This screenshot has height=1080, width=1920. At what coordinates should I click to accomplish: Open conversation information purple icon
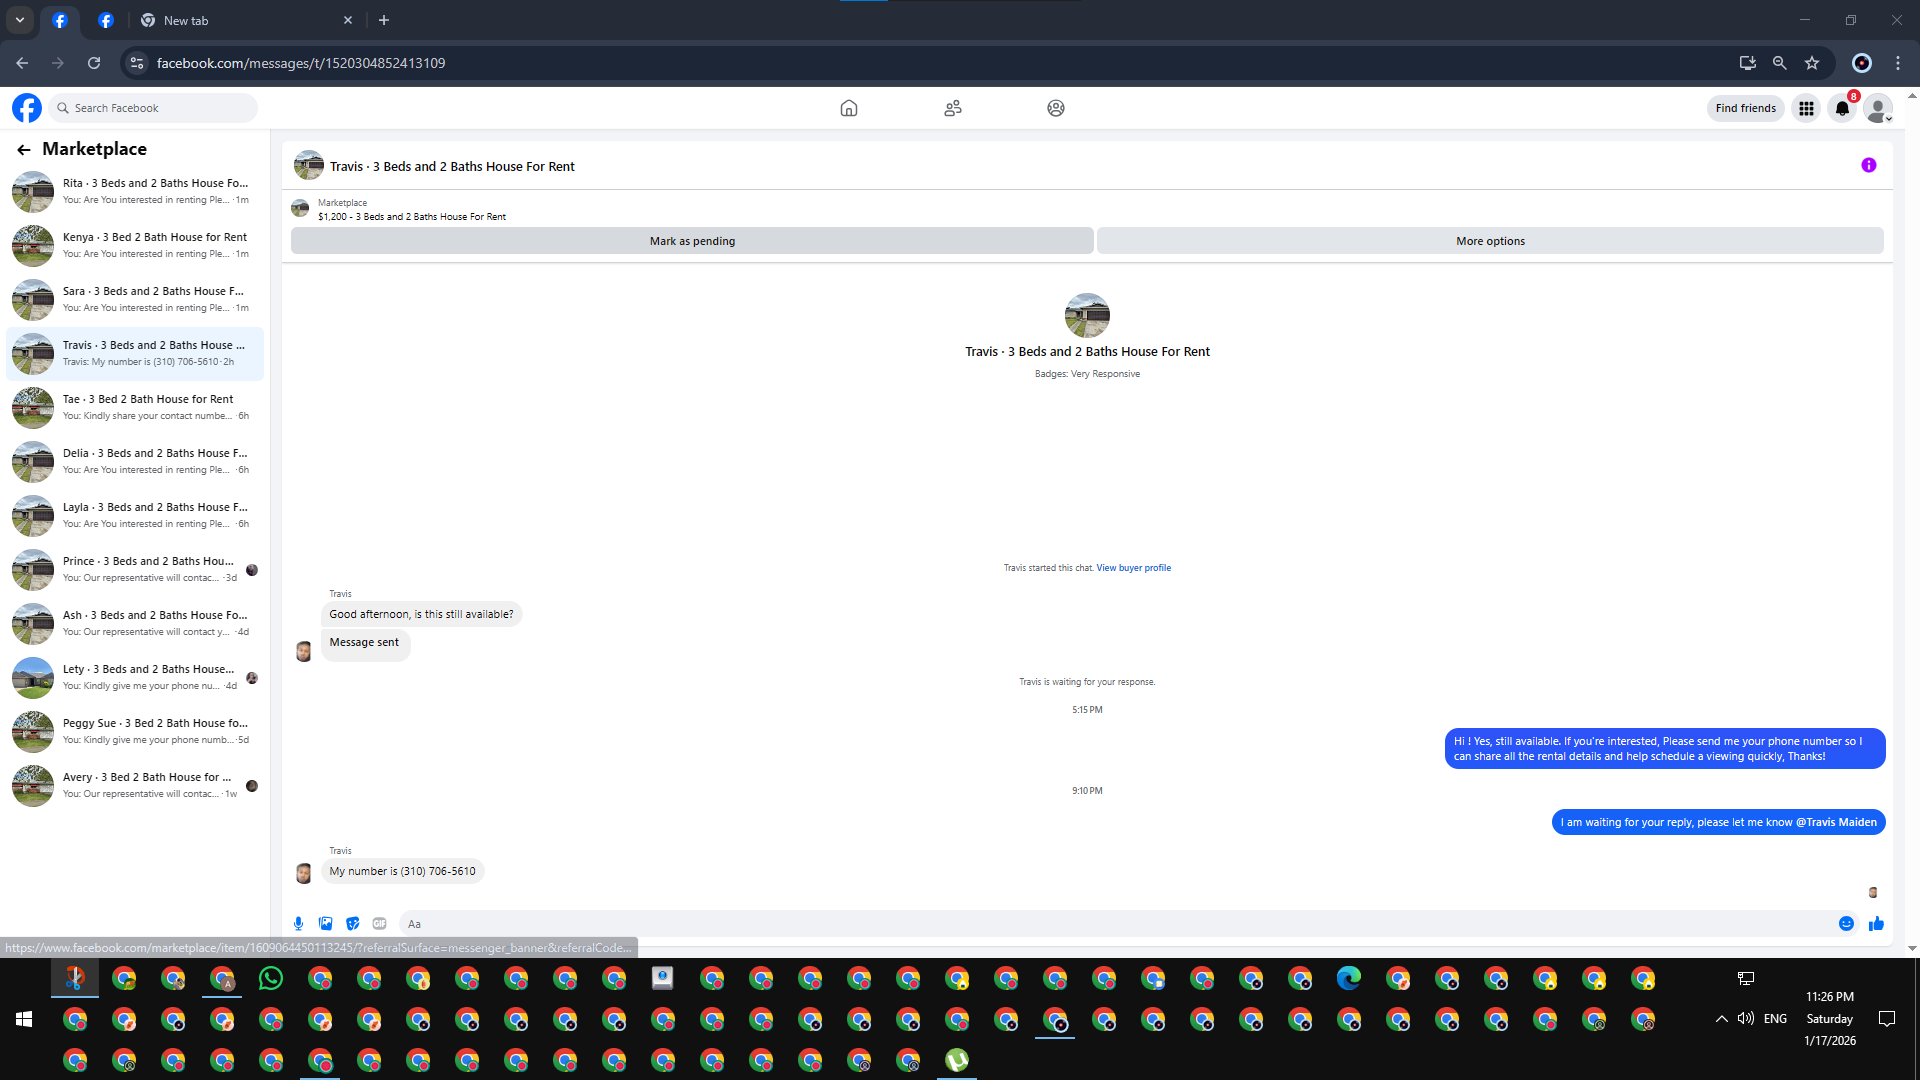click(1868, 166)
